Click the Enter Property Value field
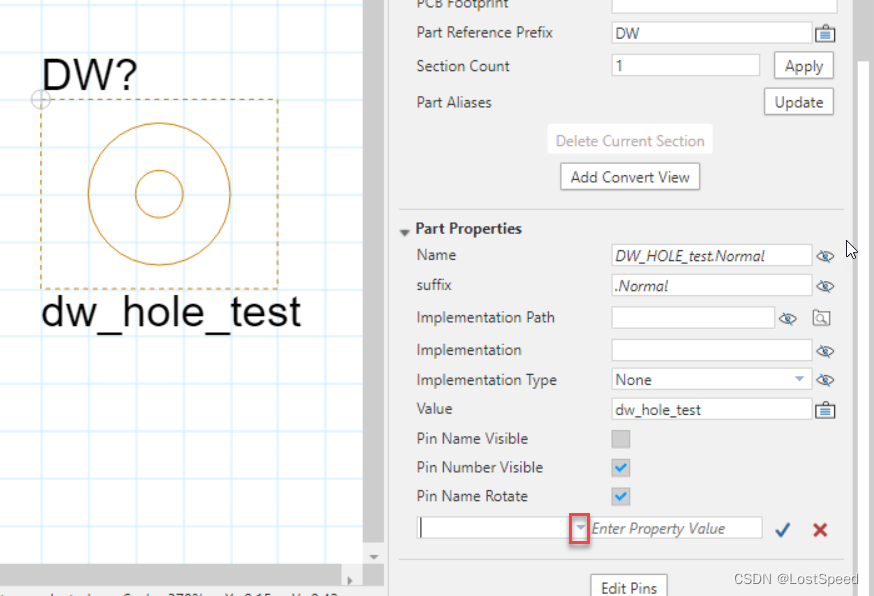 [x=675, y=528]
